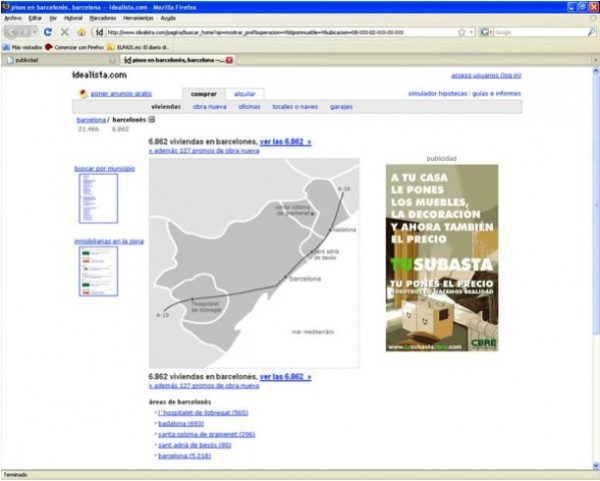Select the obra nueva category
The height and width of the screenshot is (481, 600).
(210, 105)
